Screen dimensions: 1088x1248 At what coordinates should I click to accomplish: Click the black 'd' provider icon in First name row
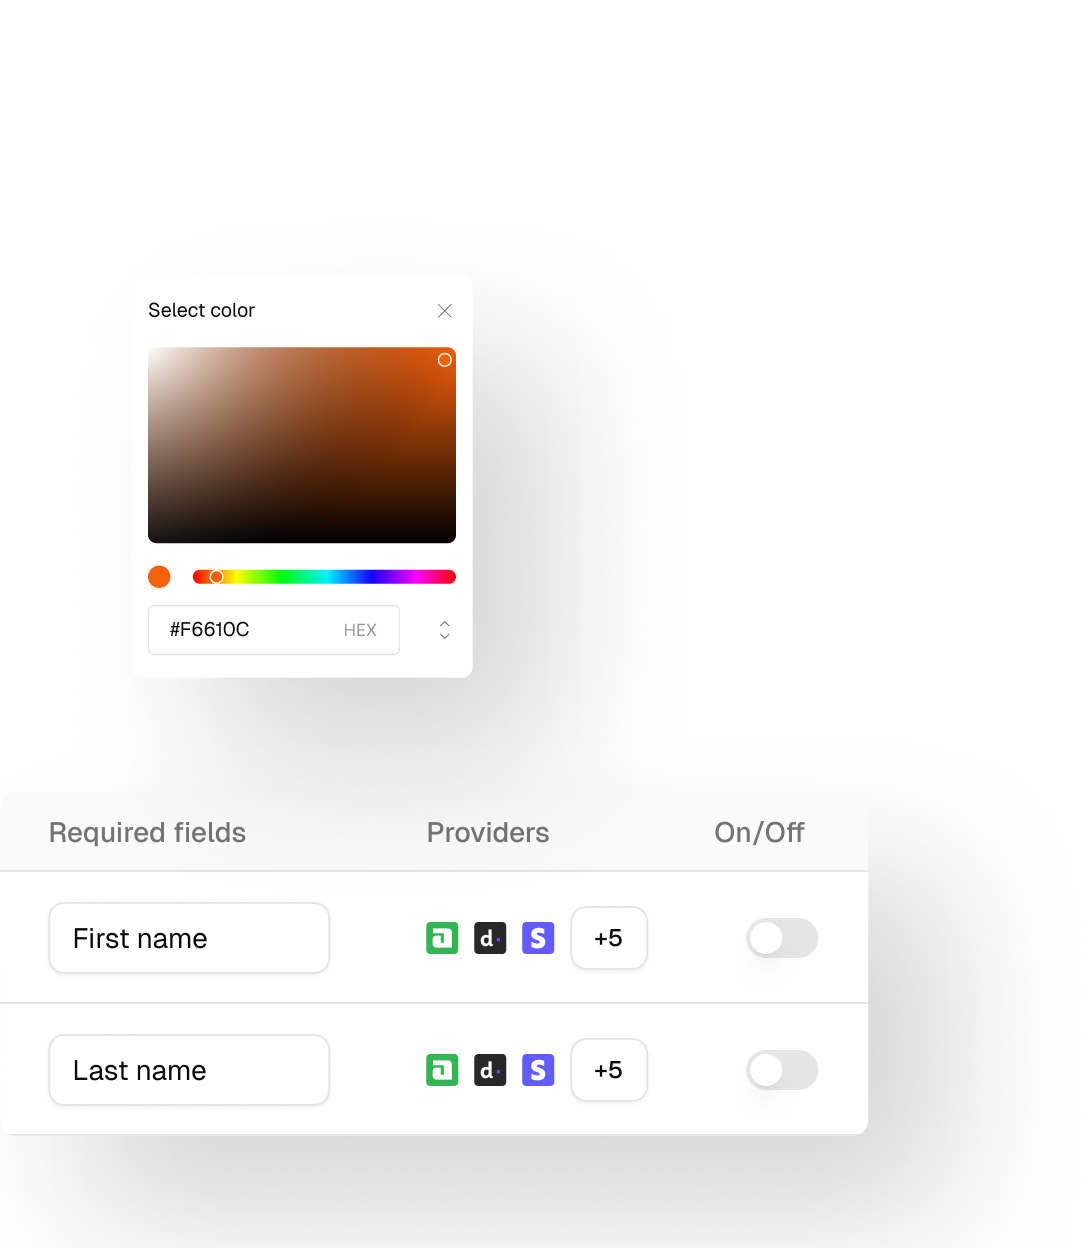(x=490, y=938)
